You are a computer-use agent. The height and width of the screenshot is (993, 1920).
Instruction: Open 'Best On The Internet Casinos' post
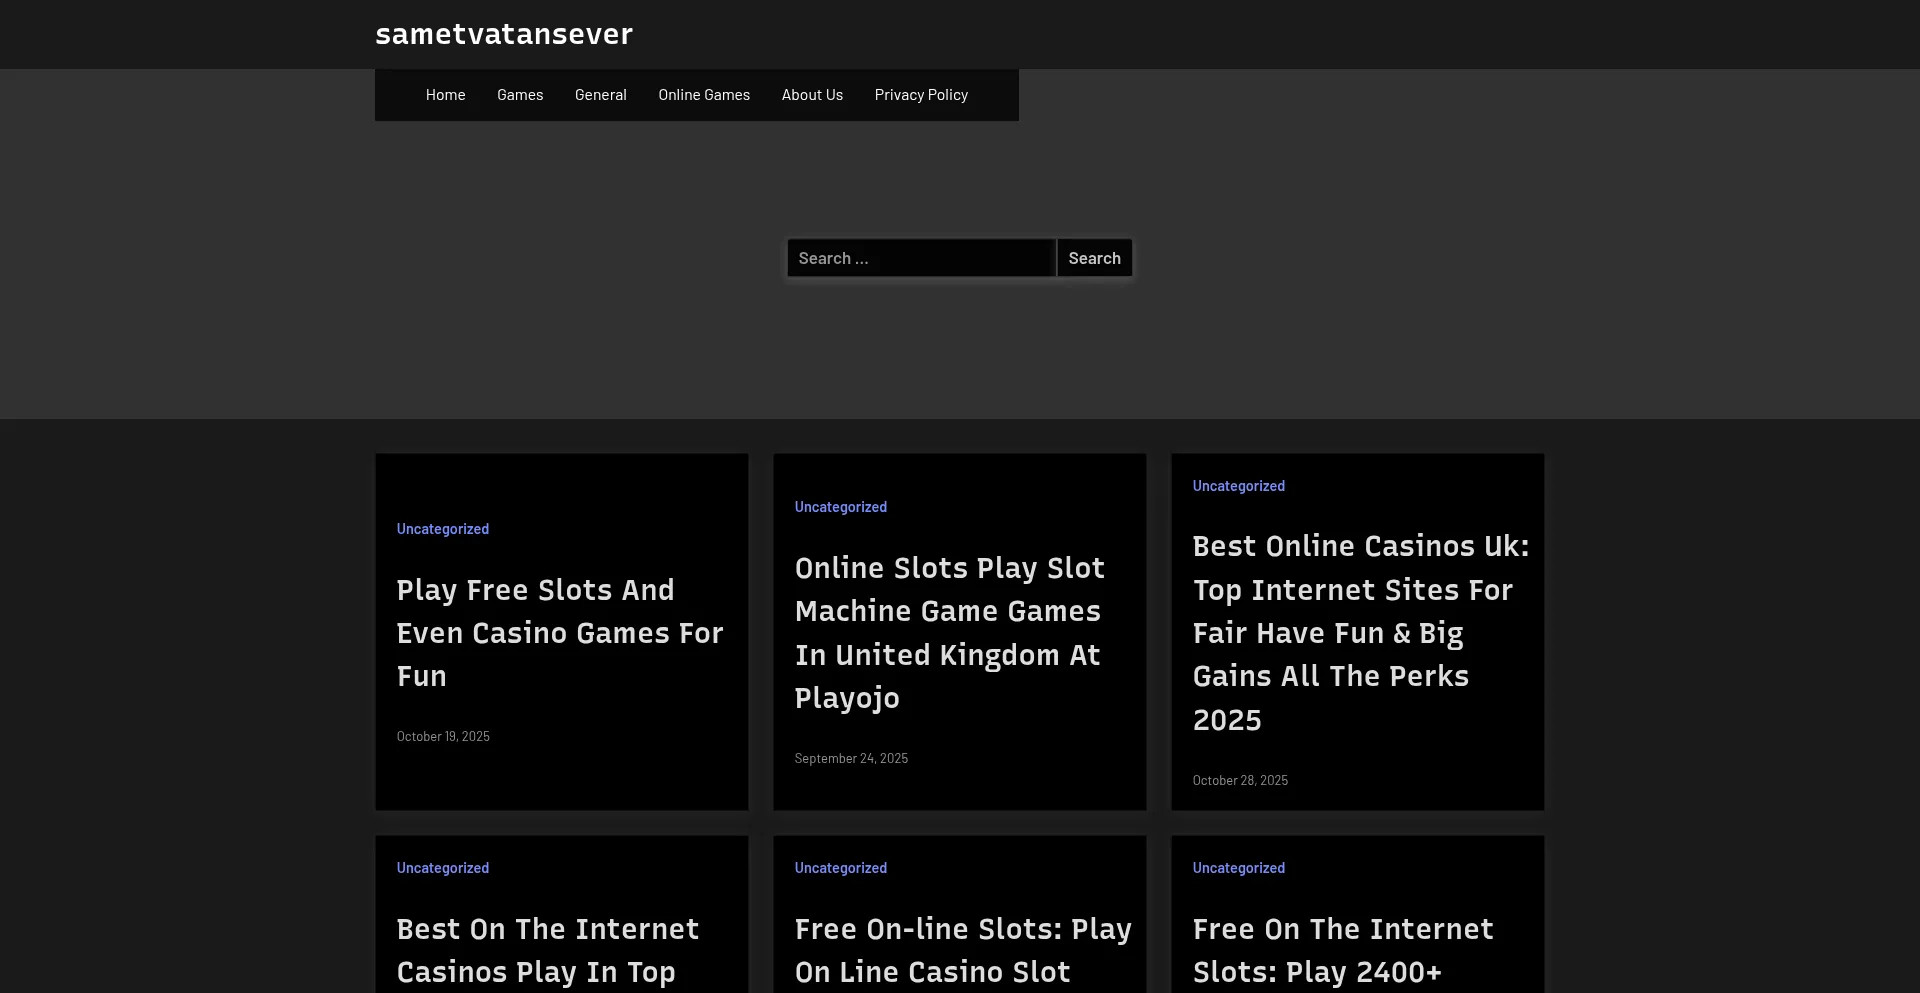[547, 950]
